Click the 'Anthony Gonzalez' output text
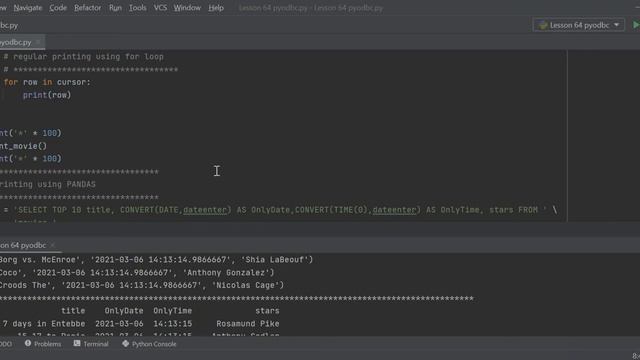Image resolution: width=640 pixels, height=360 pixels. pyautogui.click(x=226, y=273)
